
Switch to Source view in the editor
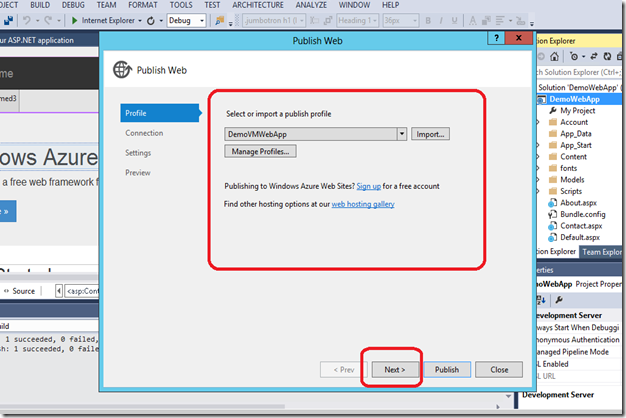pyautogui.click(x=20, y=291)
